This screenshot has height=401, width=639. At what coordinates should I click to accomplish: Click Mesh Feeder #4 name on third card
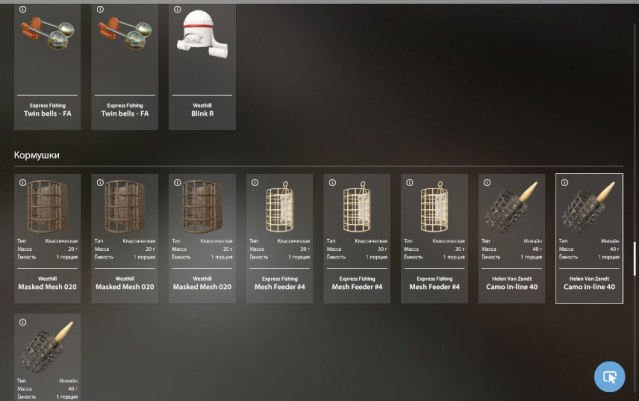pos(434,287)
